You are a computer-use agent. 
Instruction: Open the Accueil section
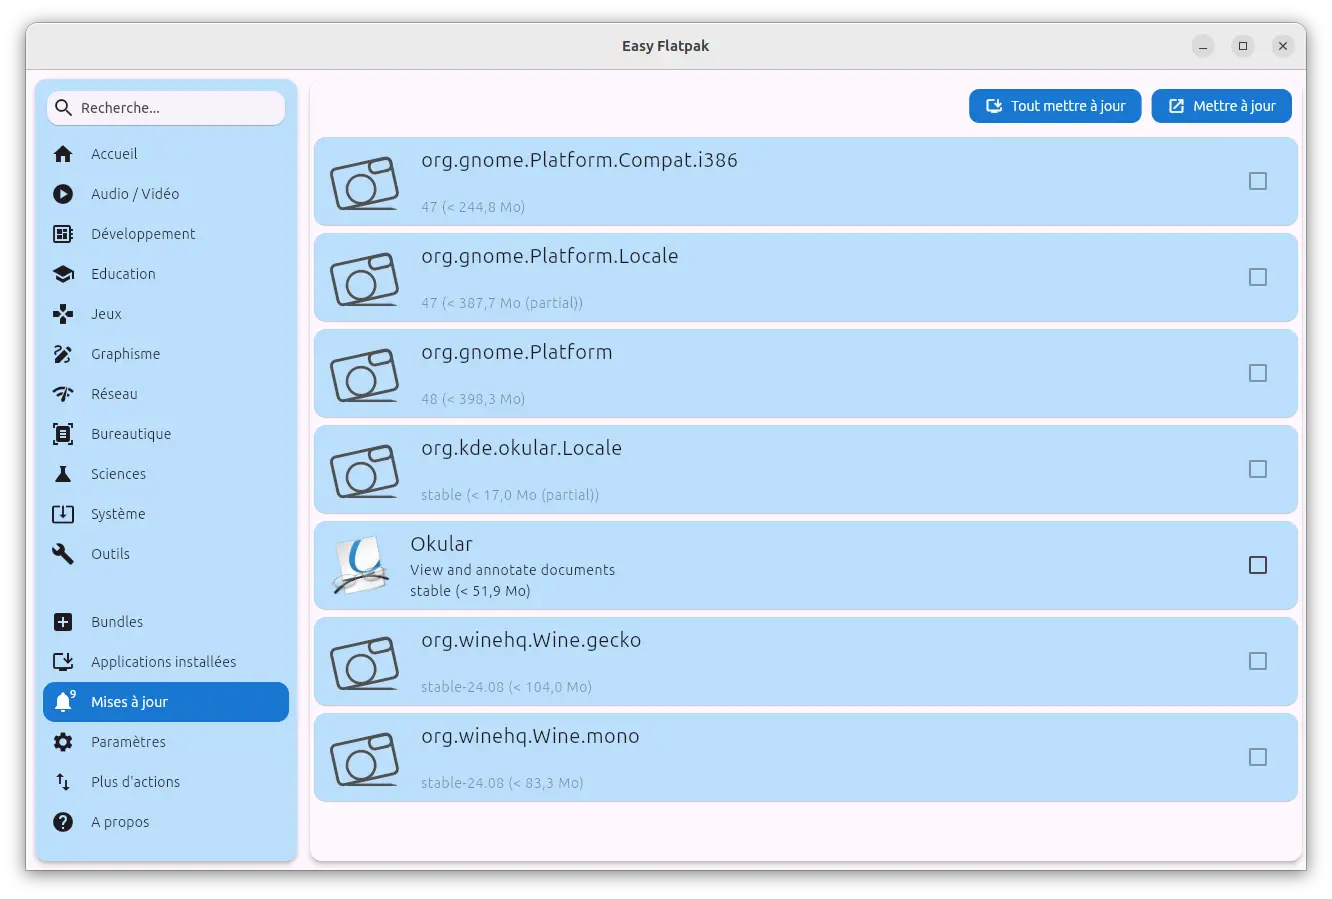(166, 154)
